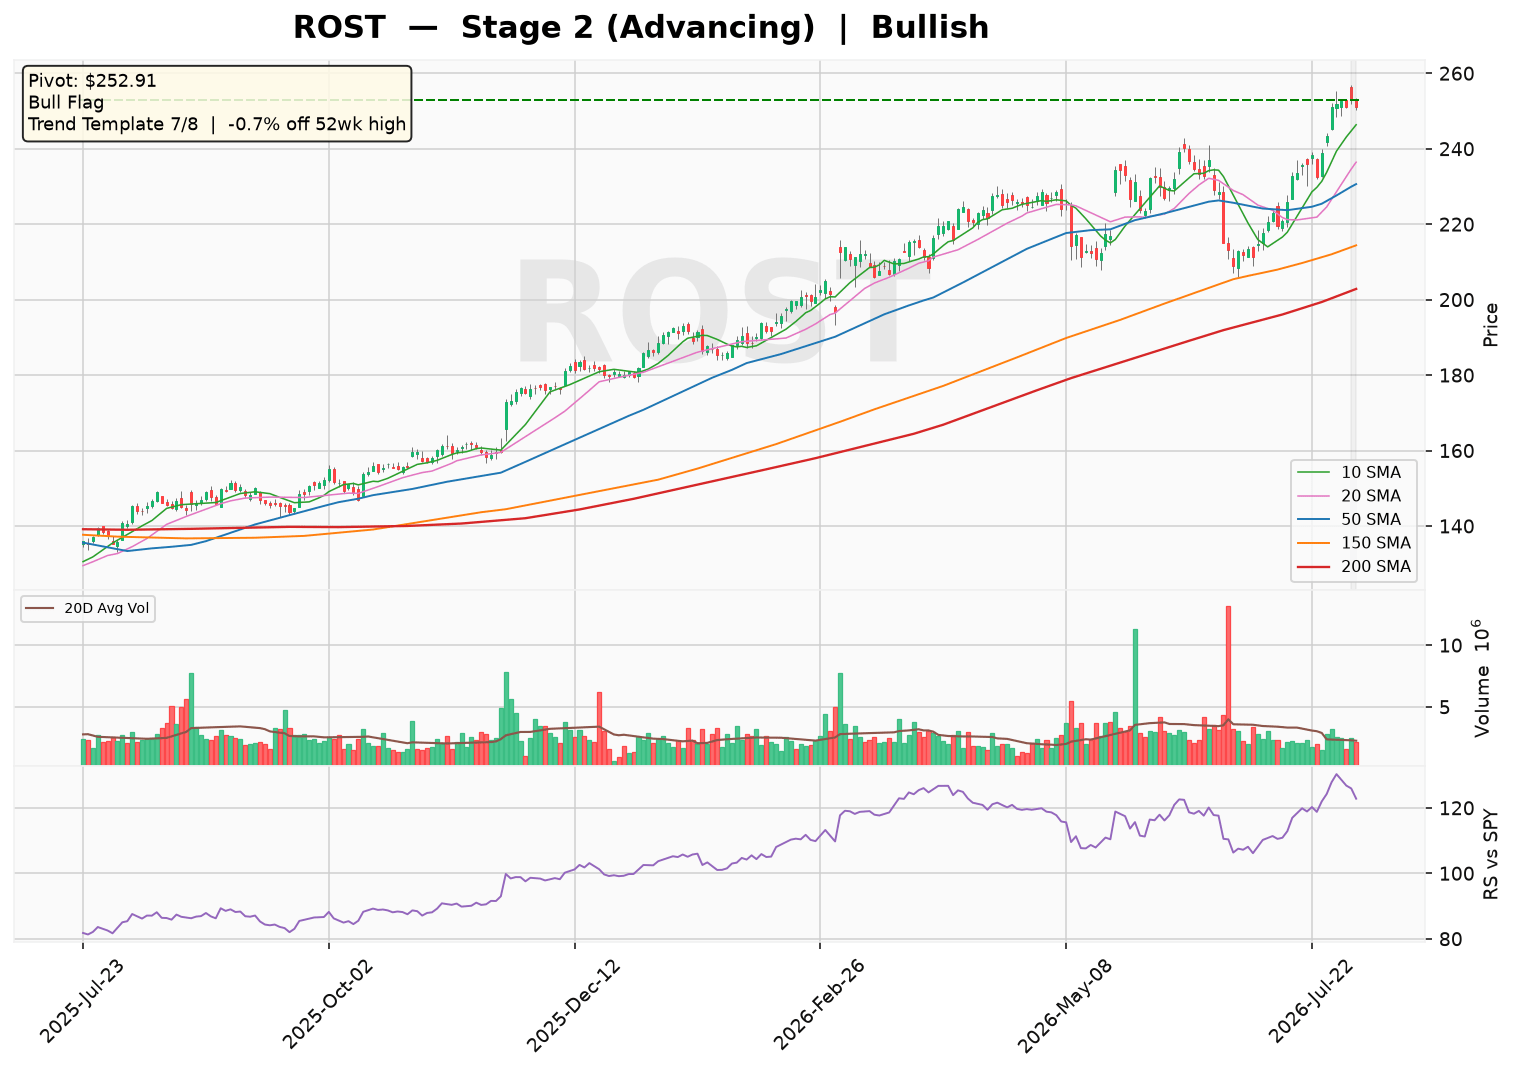The height and width of the screenshot is (1072, 1516).
Task: Click the 140 price axis tick label
Action: (x=1459, y=527)
